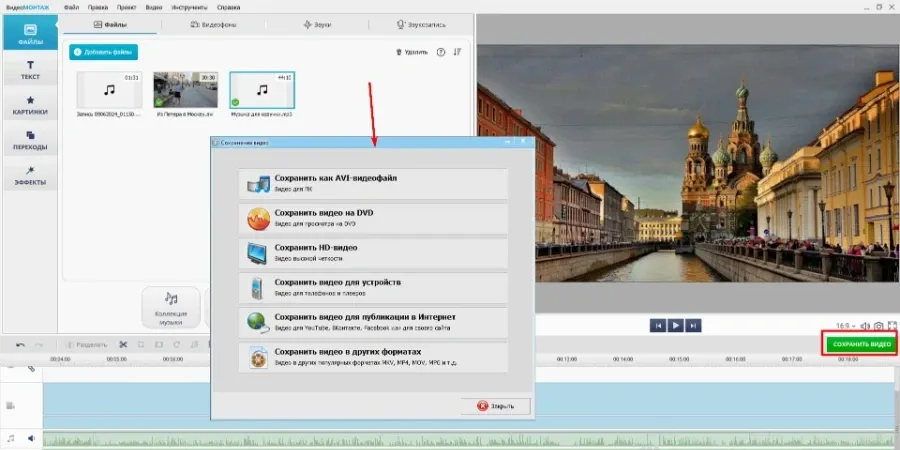Open fullscreen preview mode

[893, 326]
